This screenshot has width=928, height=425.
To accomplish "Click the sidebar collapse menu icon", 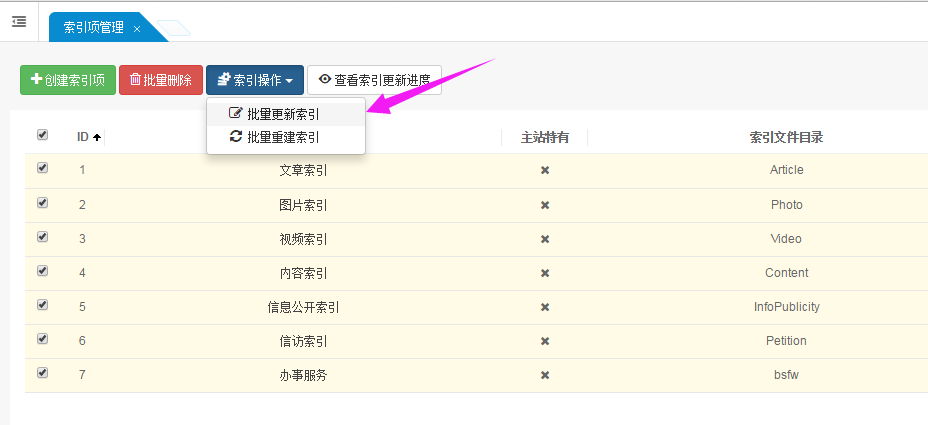I will coord(19,21).
